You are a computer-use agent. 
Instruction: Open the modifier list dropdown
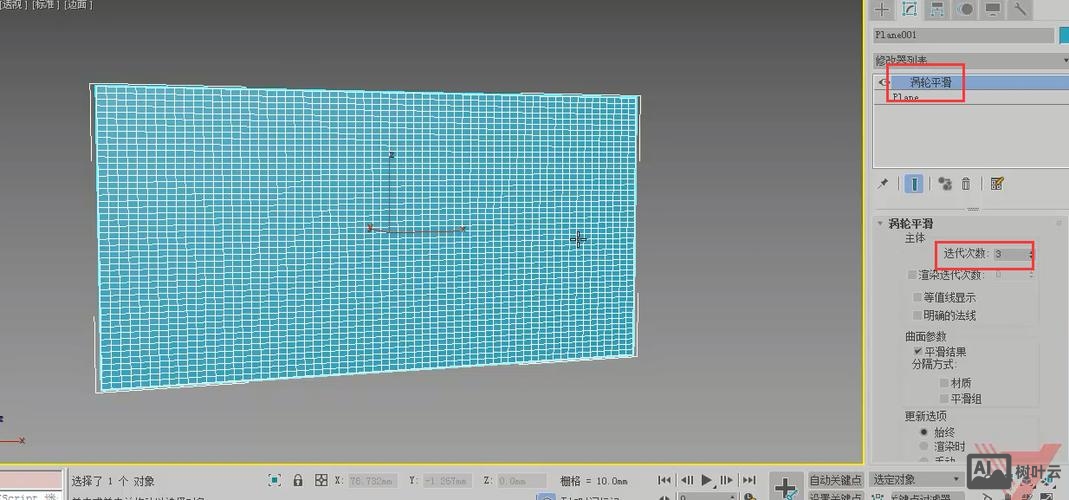(970, 60)
